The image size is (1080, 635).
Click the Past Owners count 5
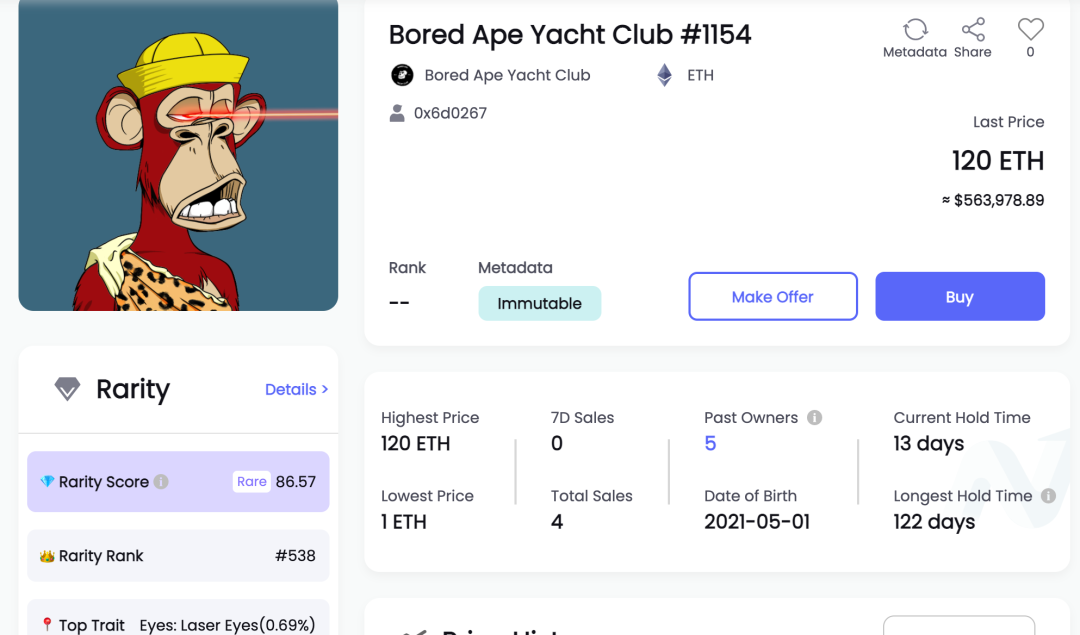[710, 444]
